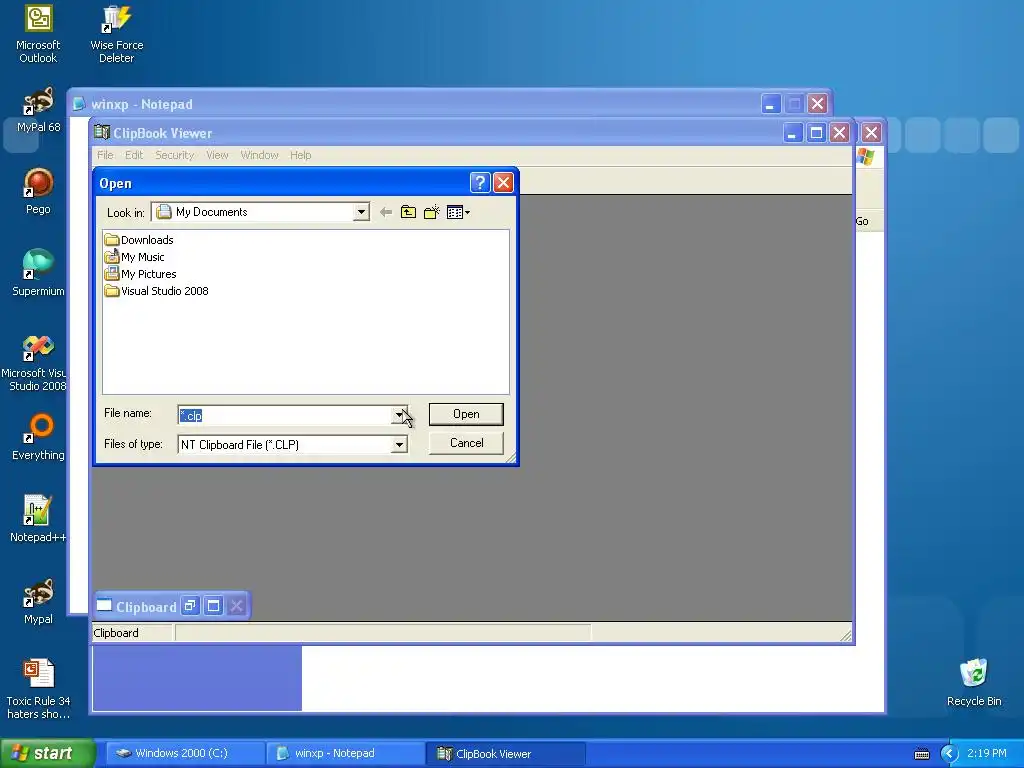Restore the minimized Clipboard child window
This screenshot has width=1024, height=768.
coord(190,606)
